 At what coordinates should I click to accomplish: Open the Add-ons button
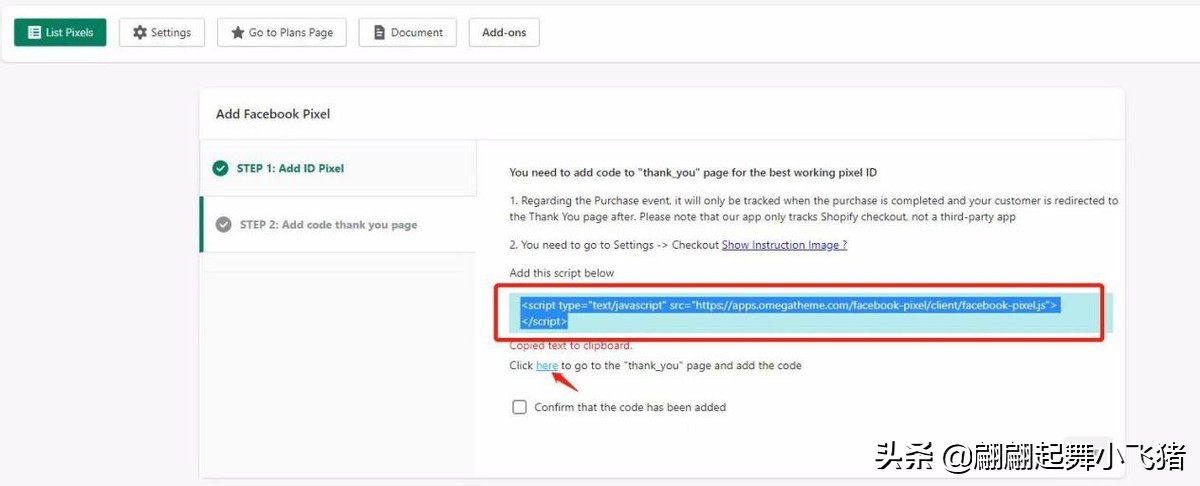coord(504,32)
